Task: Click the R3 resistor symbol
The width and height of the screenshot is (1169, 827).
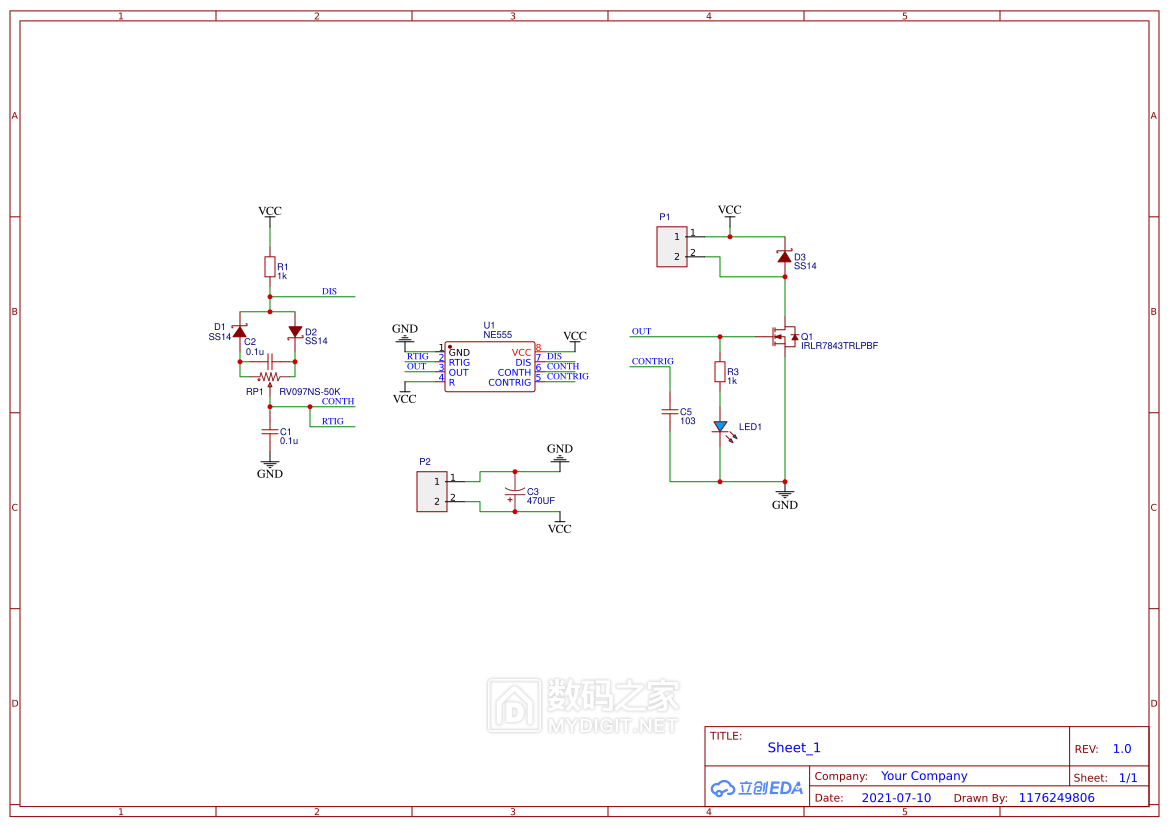Action: [720, 372]
